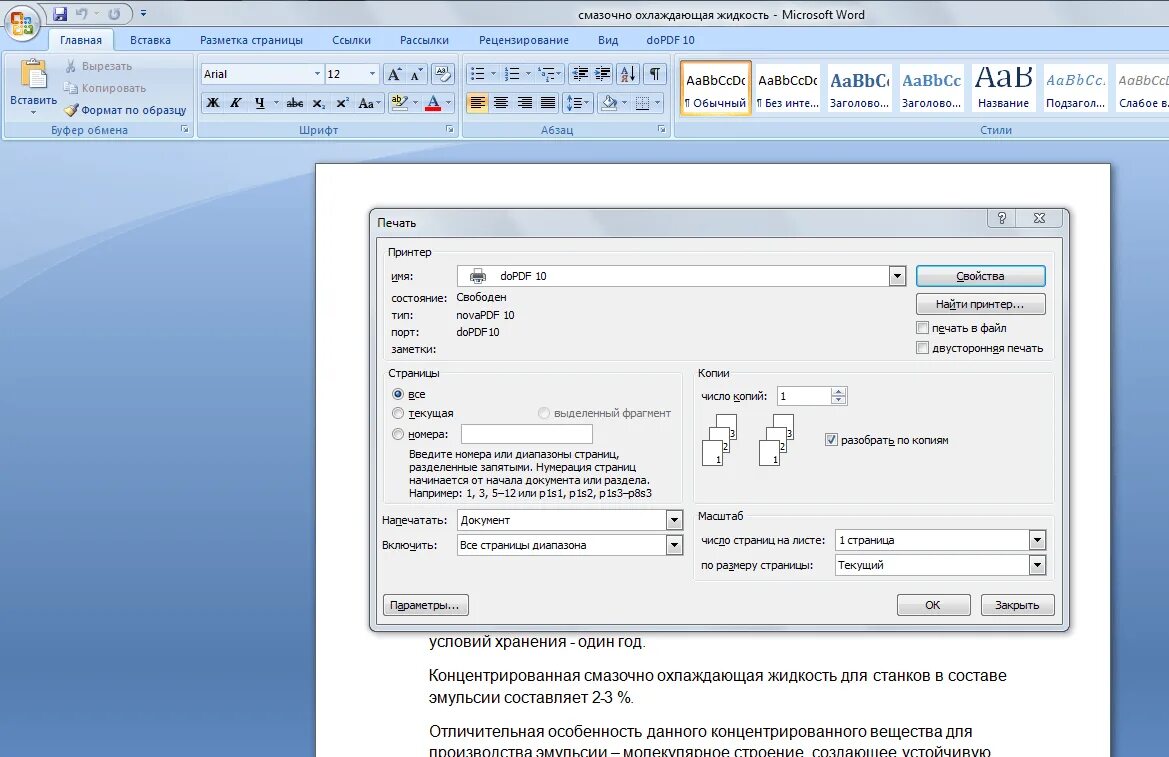Open the Разметка страницы tab

pyautogui.click(x=251, y=40)
